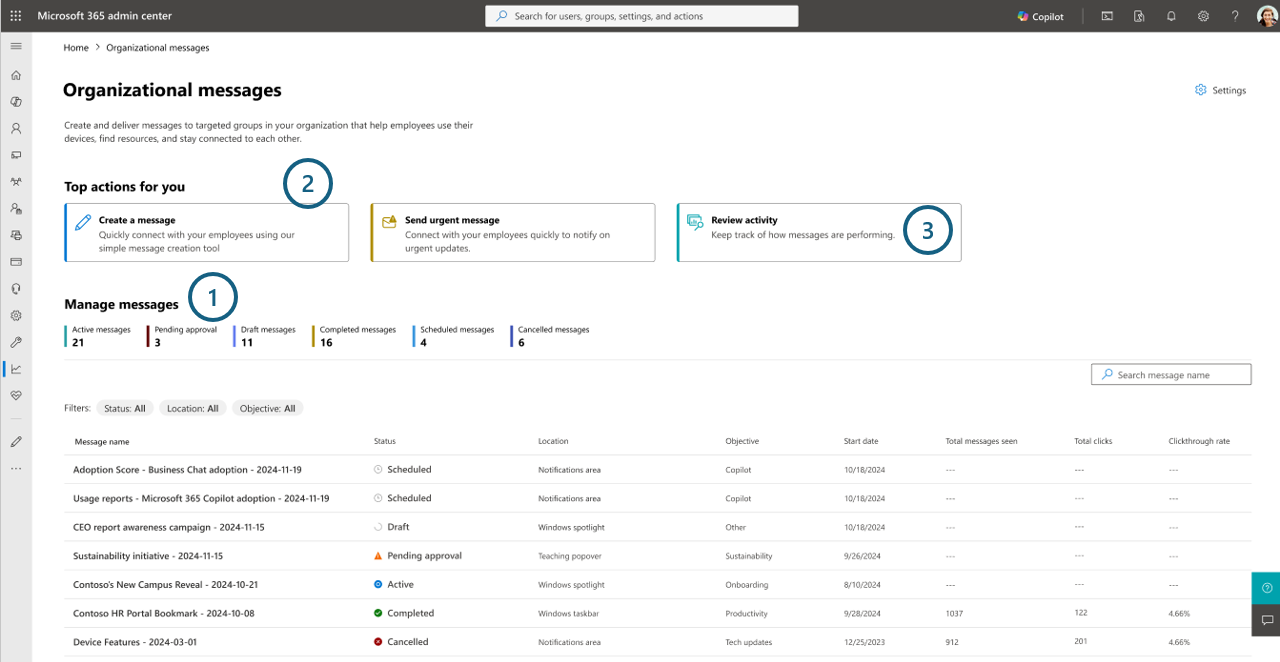Viewport: 1280px width, 662px height.
Task: Open Setup wrench icon in sidebar
Action: pyautogui.click(x=16, y=342)
